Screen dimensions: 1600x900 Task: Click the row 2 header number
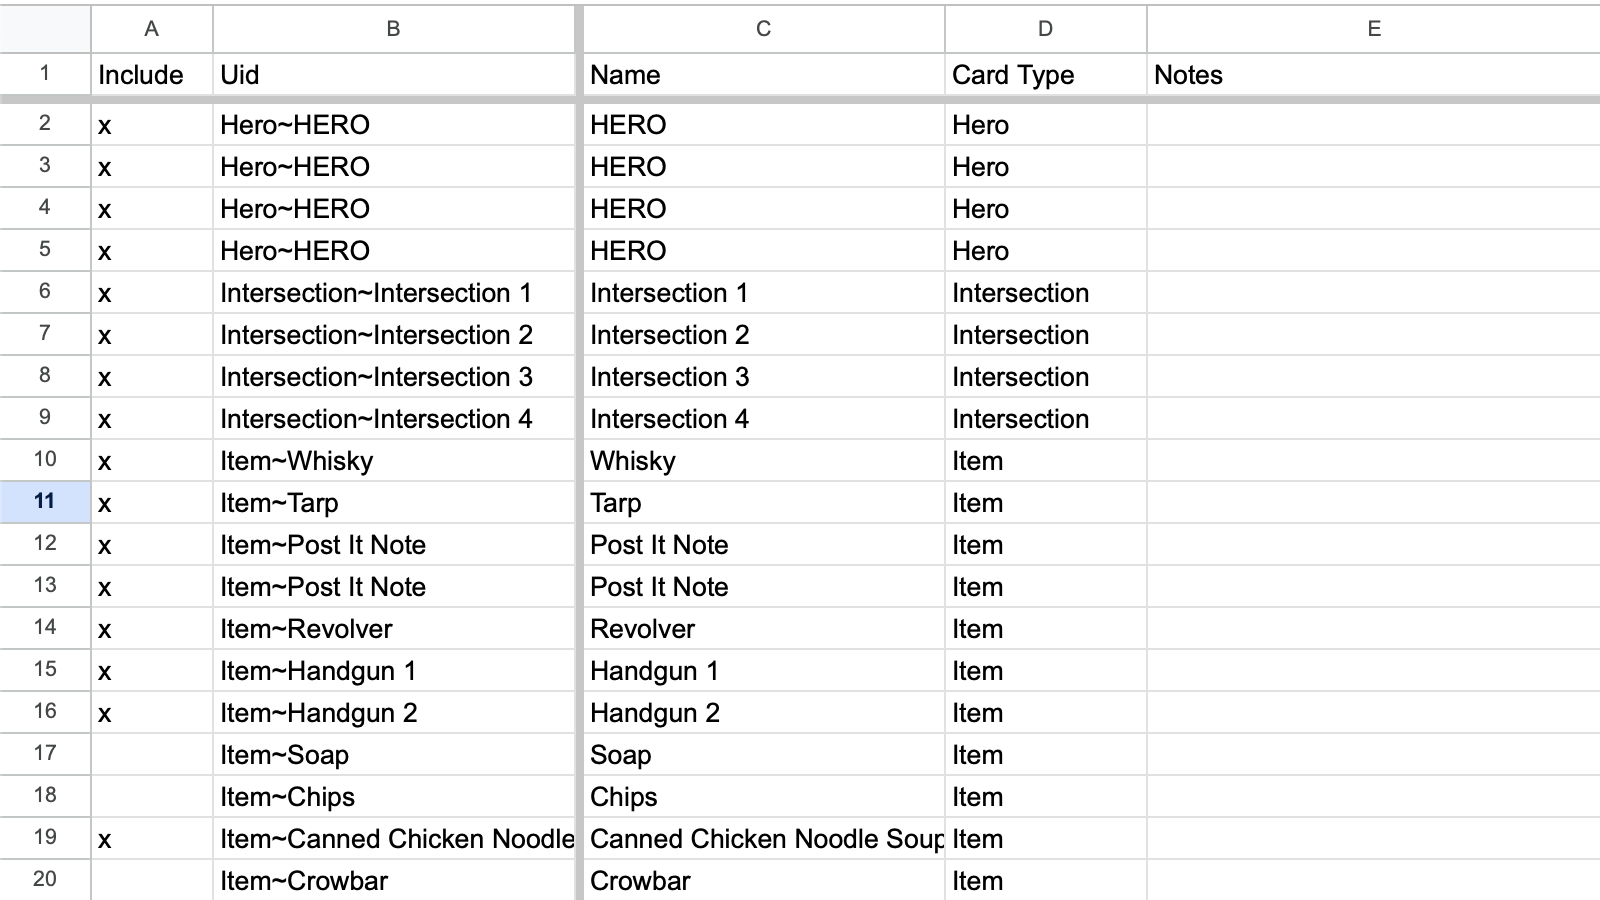[45, 124]
